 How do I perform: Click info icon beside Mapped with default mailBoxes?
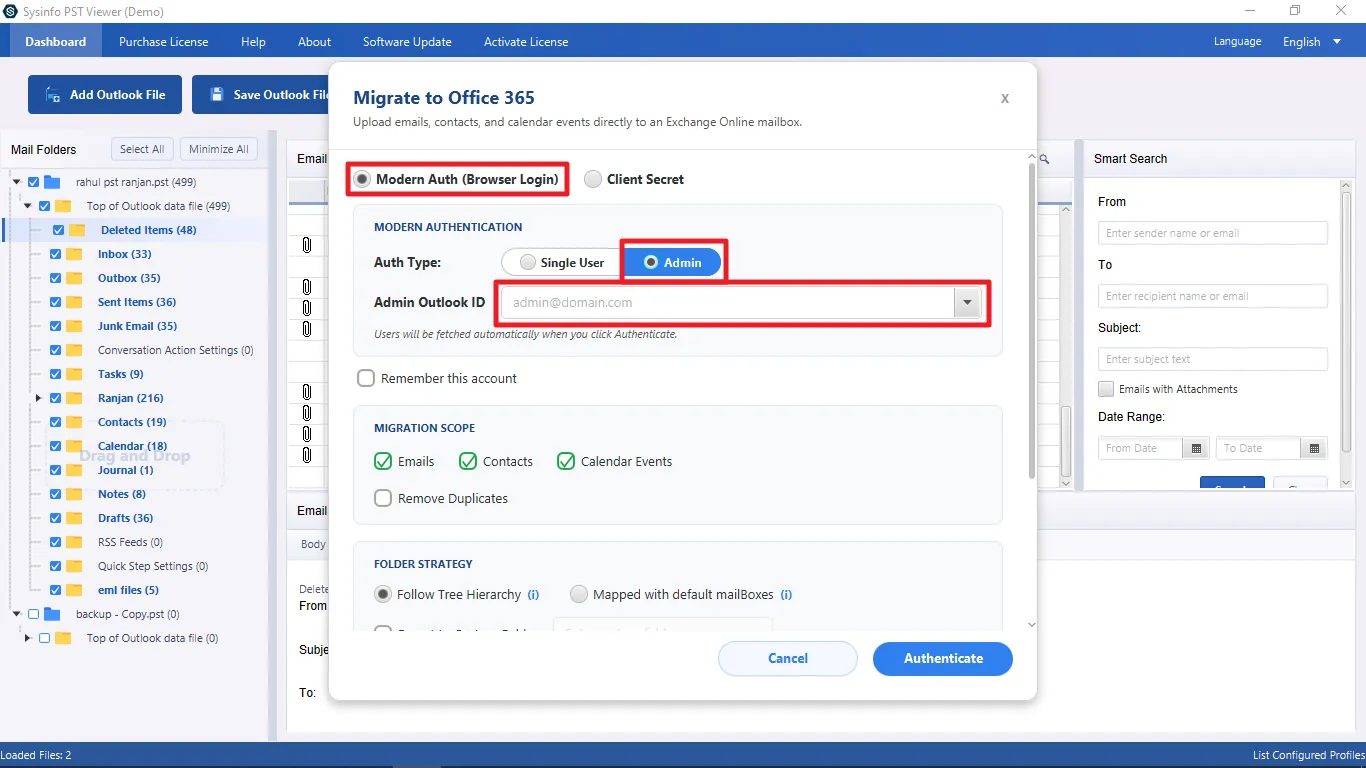point(786,594)
